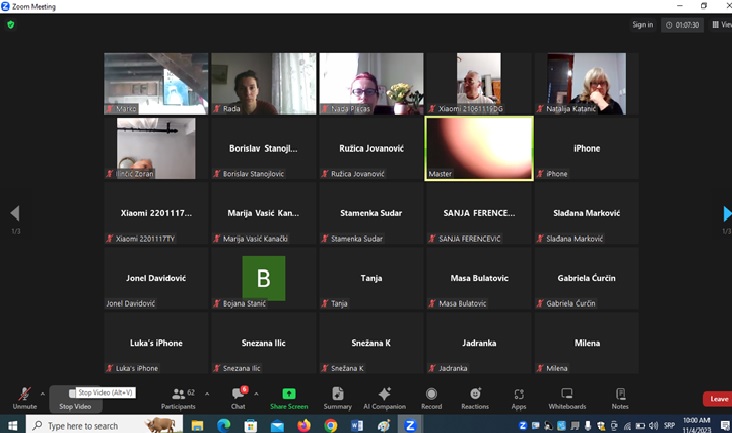
Task: Open meeting Summary
Action: pyautogui.click(x=338, y=398)
